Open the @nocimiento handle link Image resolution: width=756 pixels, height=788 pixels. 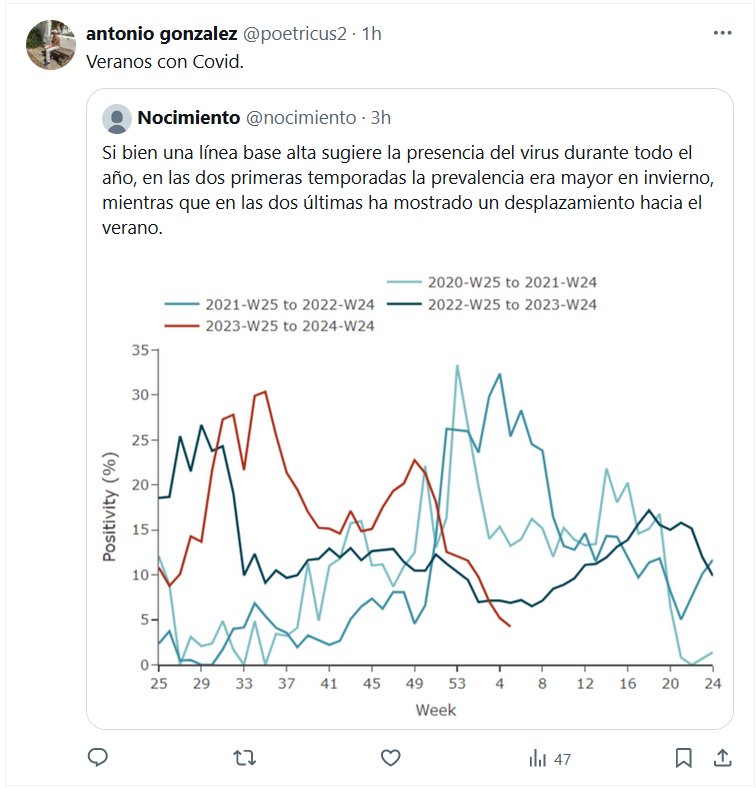[300, 118]
